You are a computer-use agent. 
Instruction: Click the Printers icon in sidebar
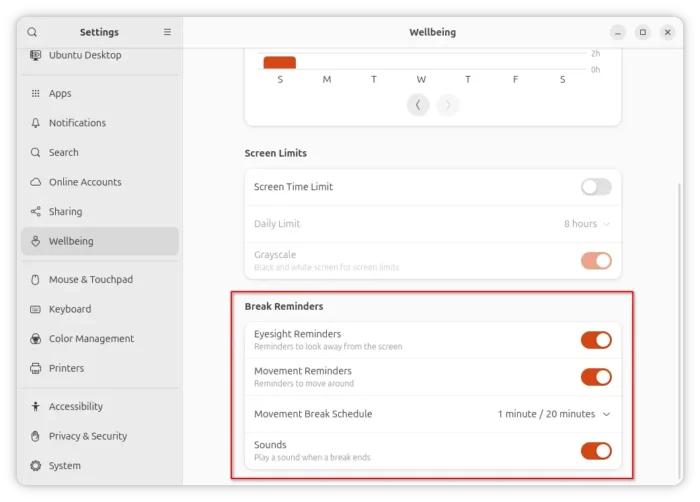pos(36,368)
